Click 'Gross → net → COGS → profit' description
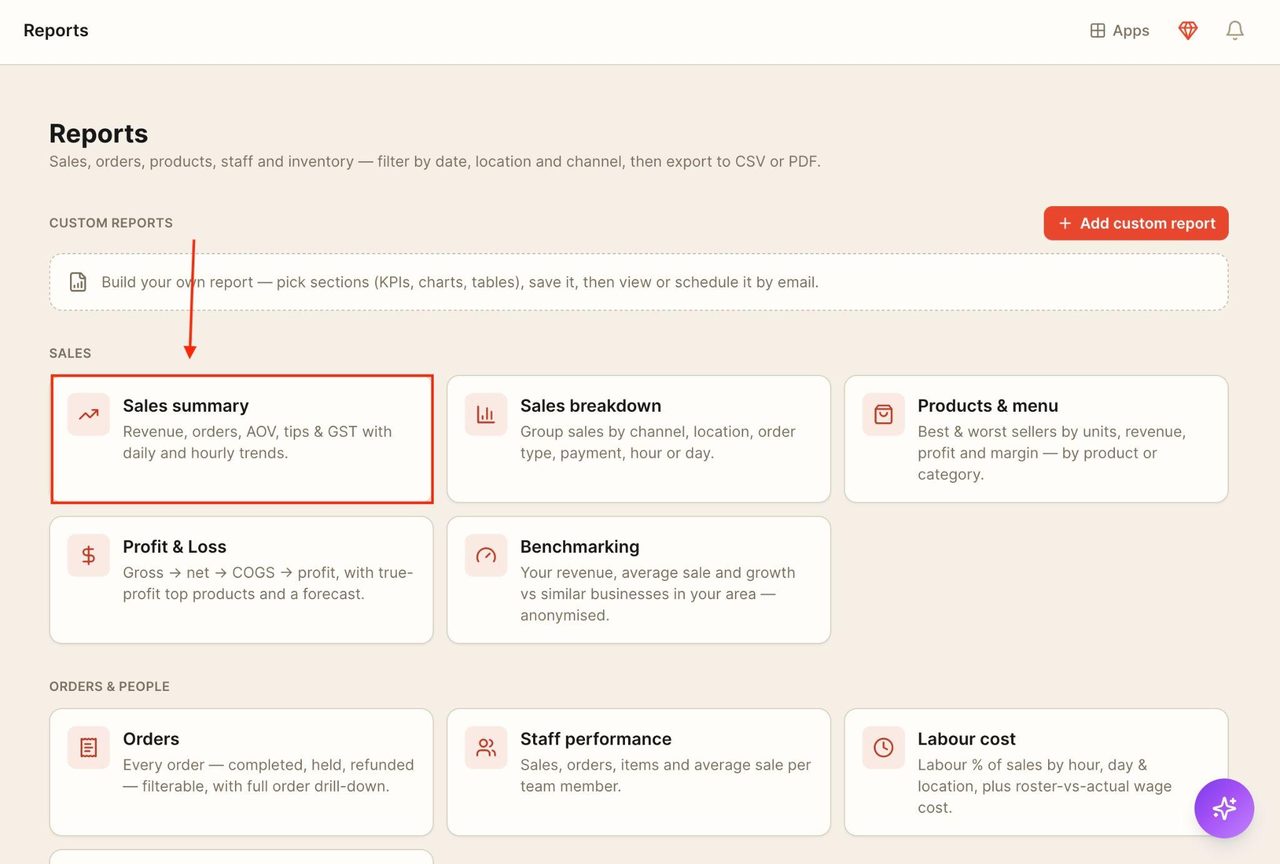 tap(268, 583)
